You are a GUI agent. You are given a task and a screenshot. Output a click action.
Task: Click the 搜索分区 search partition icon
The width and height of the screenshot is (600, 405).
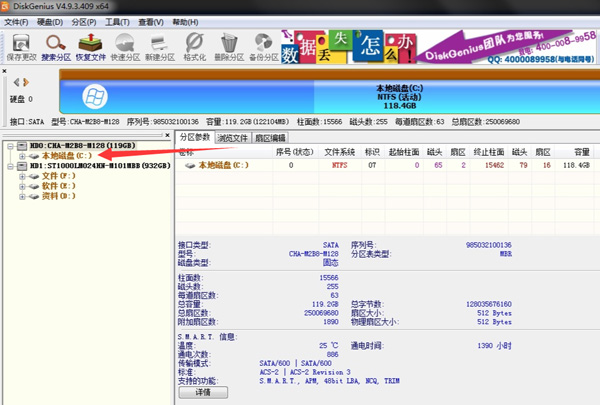56,45
